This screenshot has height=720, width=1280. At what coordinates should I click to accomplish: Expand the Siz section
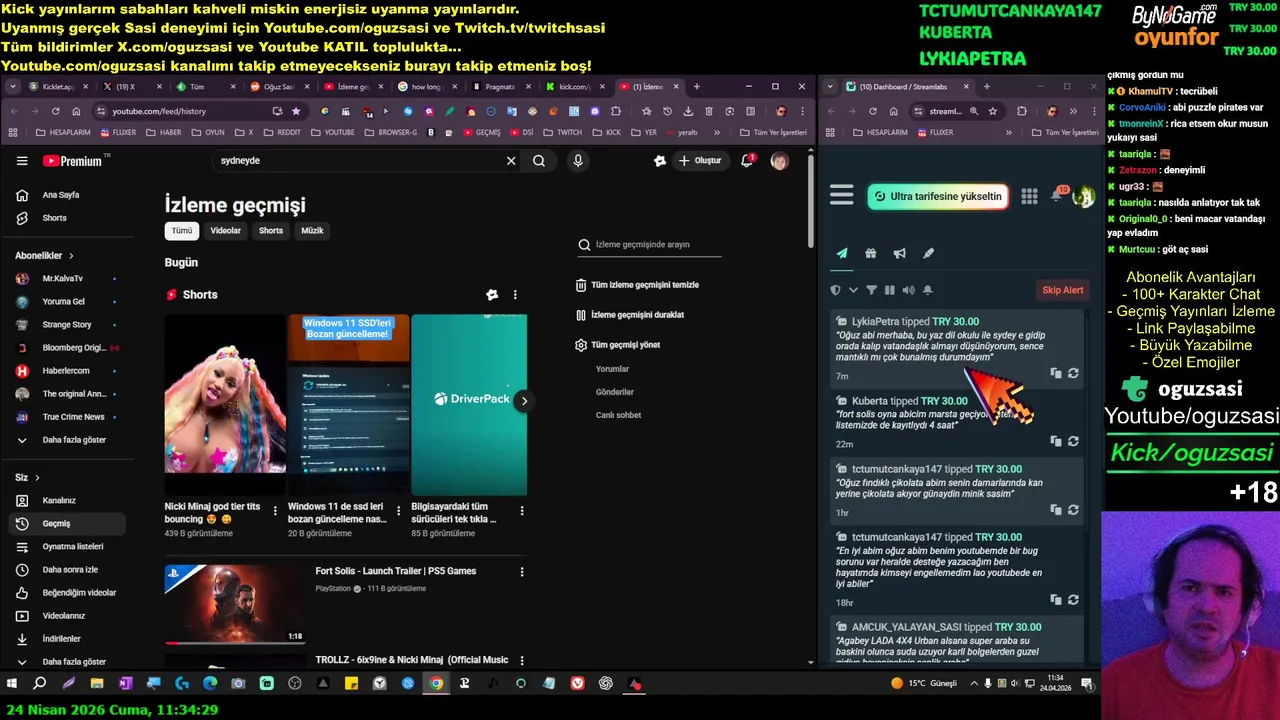pos(27,478)
